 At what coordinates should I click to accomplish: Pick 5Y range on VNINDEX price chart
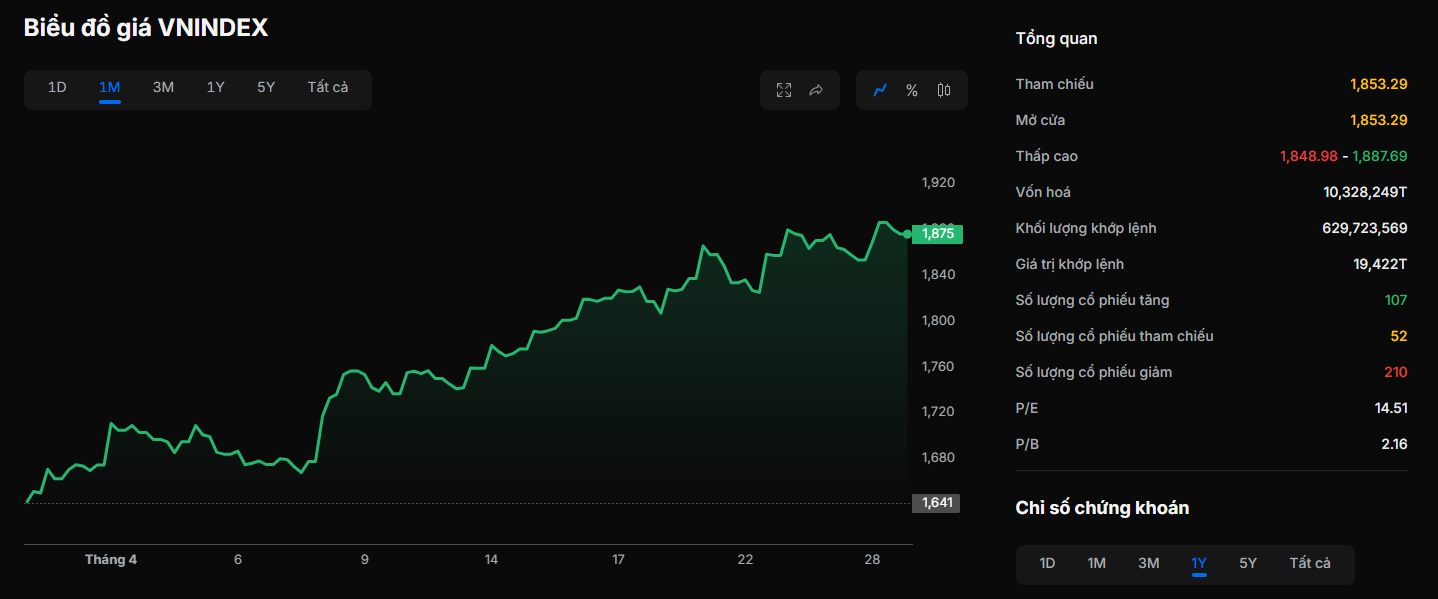(266, 88)
